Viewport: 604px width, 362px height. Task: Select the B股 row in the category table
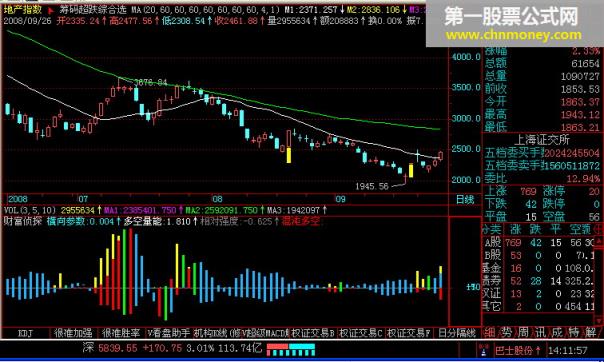point(538,255)
